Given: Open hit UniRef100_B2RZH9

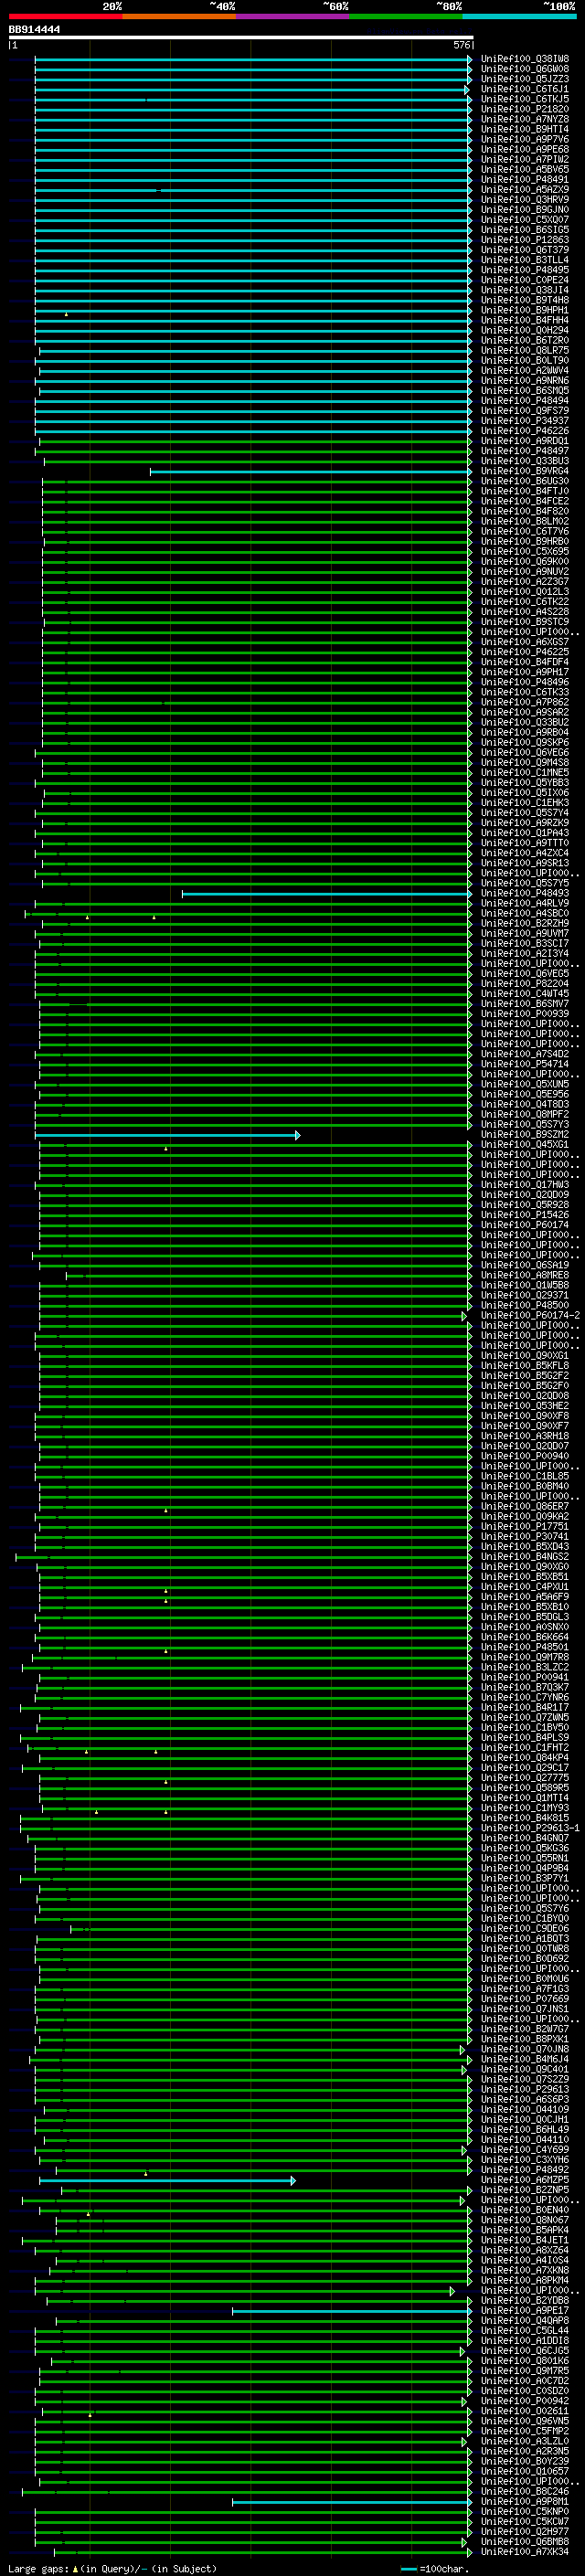Looking at the screenshot, I should (525, 923).
